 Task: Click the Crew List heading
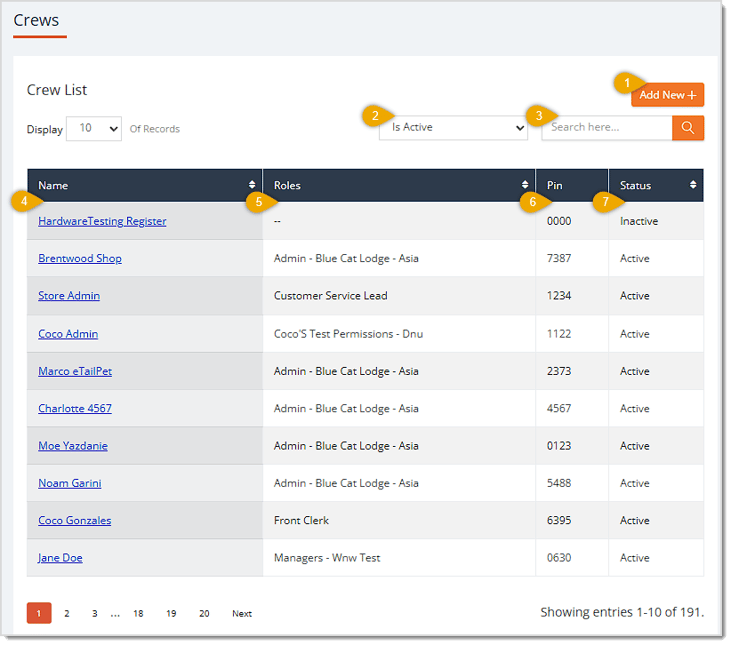tap(57, 90)
